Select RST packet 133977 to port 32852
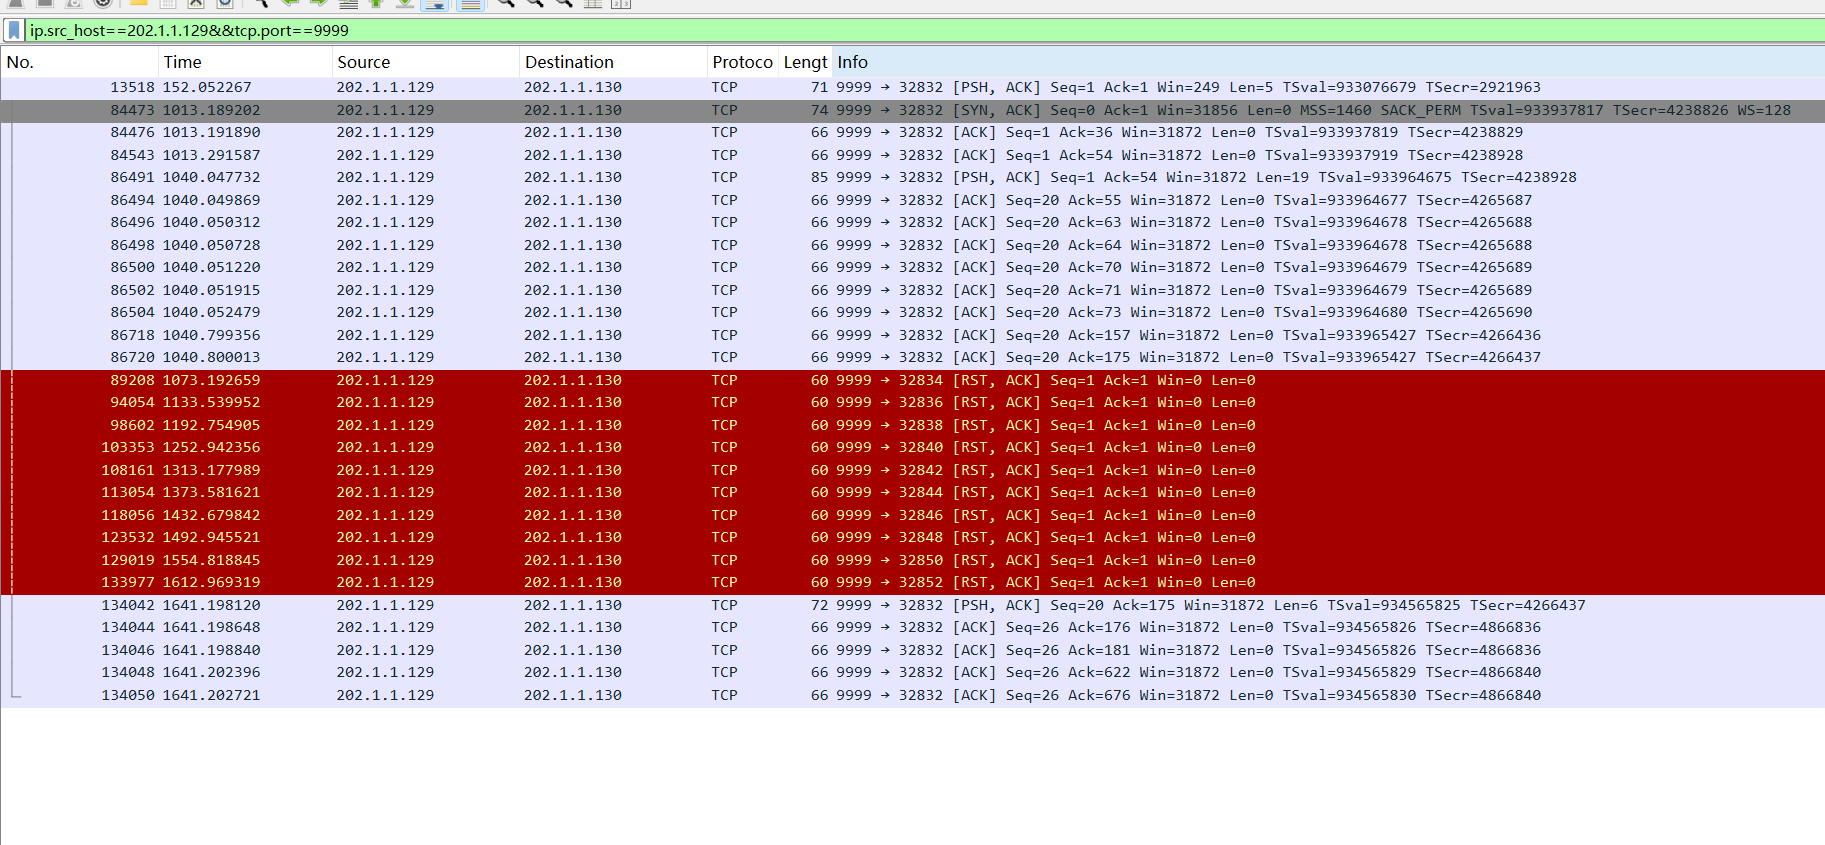The width and height of the screenshot is (1825, 845). (x=912, y=583)
